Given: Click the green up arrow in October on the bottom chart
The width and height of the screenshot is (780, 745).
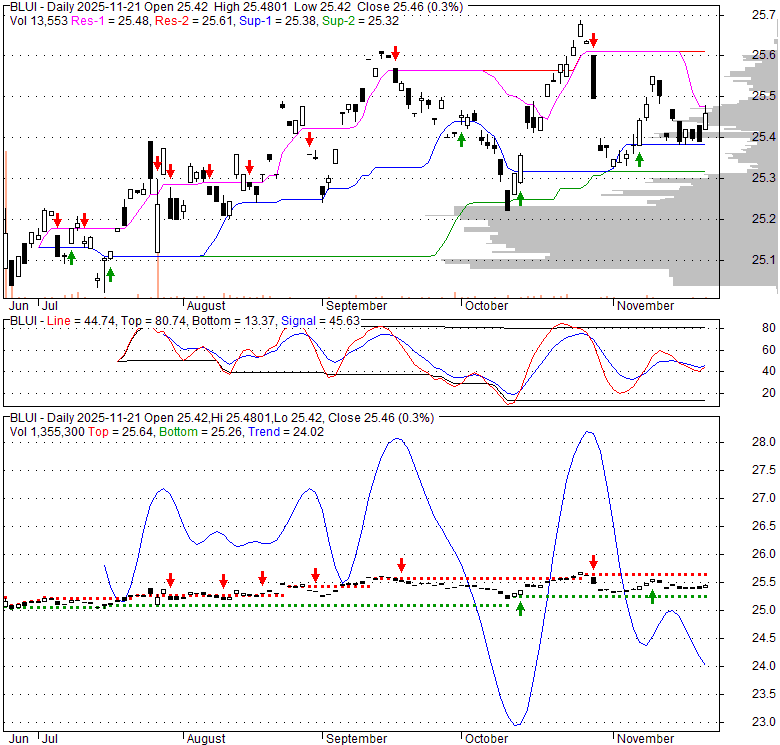Looking at the screenshot, I should pyautogui.click(x=520, y=608).
